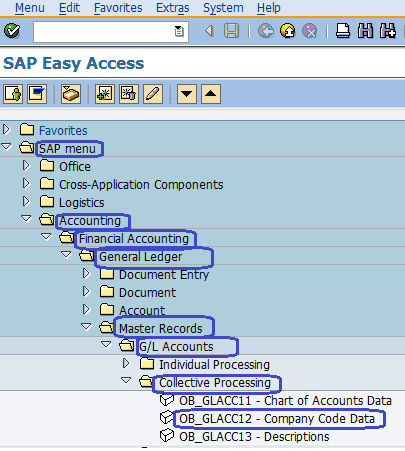Click the Print icon
The width and height of the screenshot is (405, 451).
point(342,31)
